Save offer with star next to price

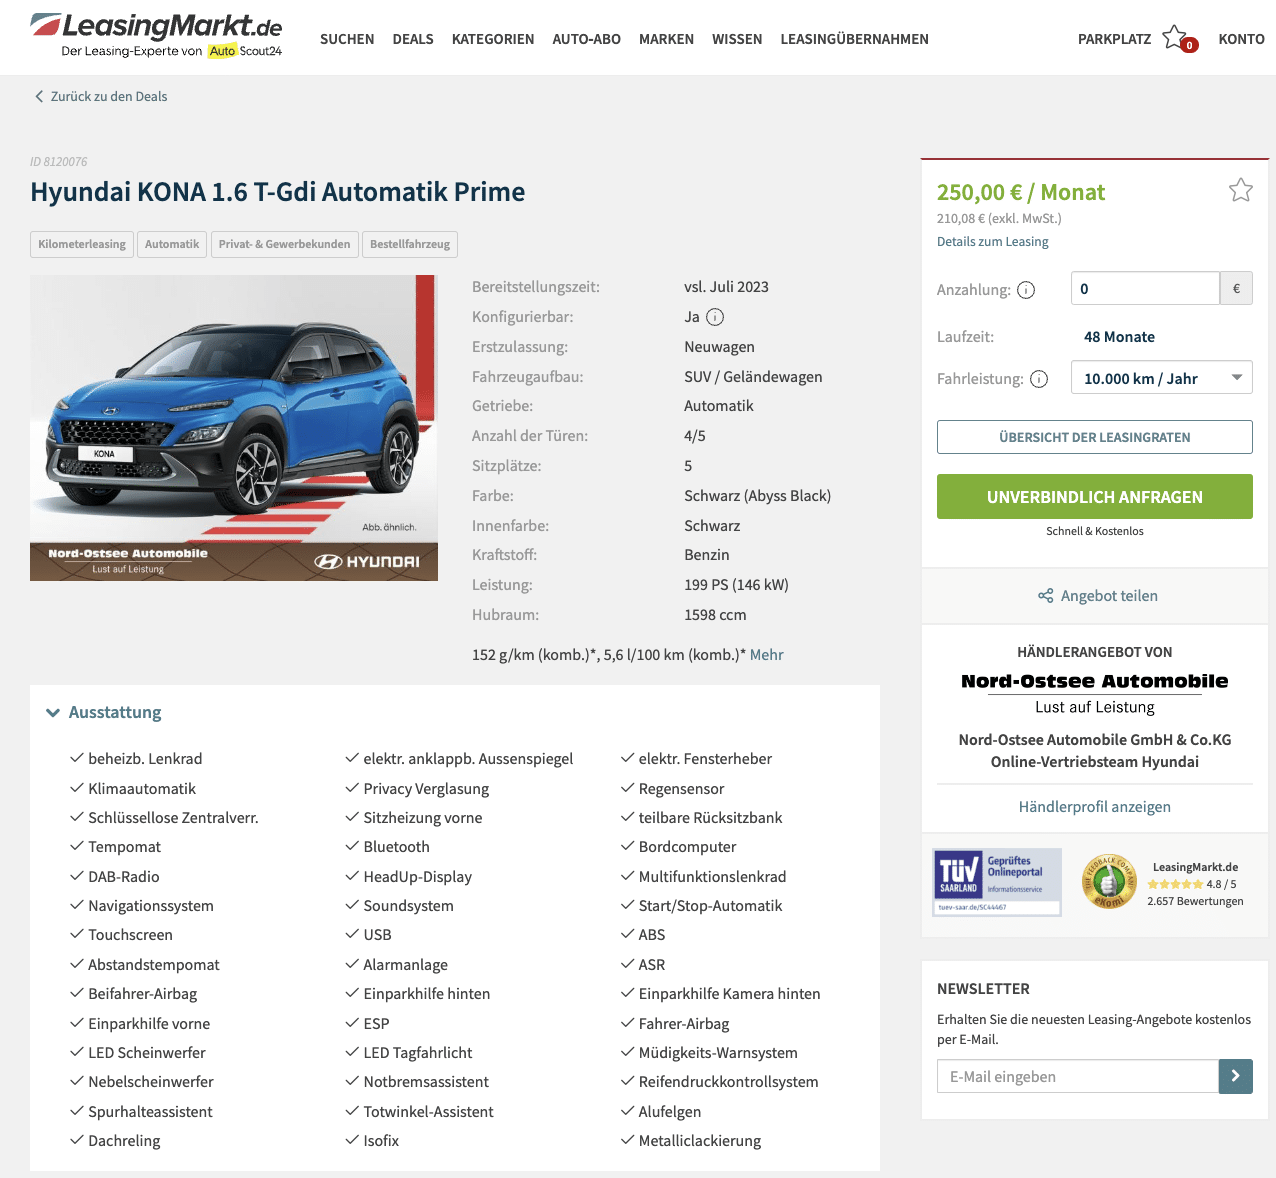(1241, 190)
